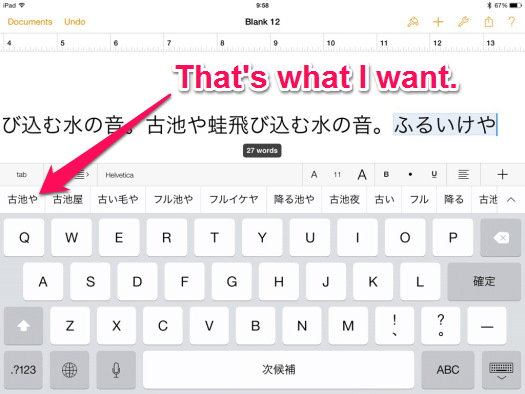Tap the Q key
Viewport: 525px width, 394px height.
point(24,238)
